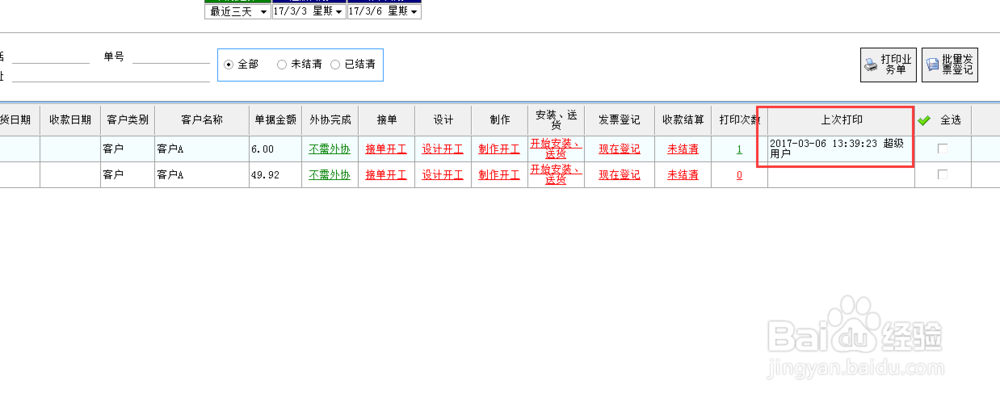Click 不需外协 link in 49.92 row
The height and width of the screenshot is (402, 1000).
[x=330, y=175]
